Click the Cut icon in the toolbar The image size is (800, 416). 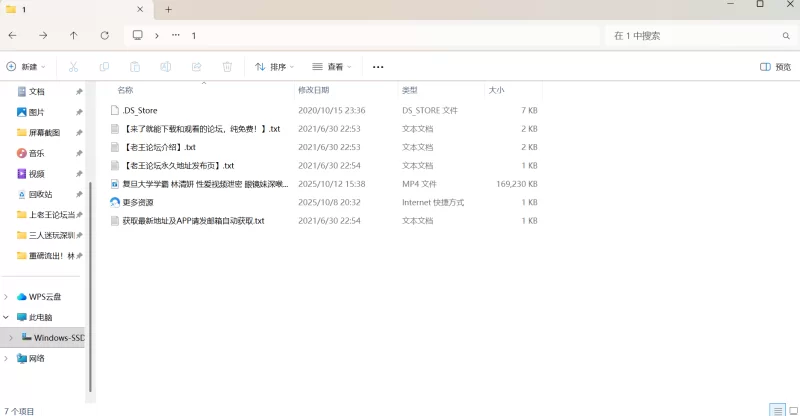click(x=73, y=67)
